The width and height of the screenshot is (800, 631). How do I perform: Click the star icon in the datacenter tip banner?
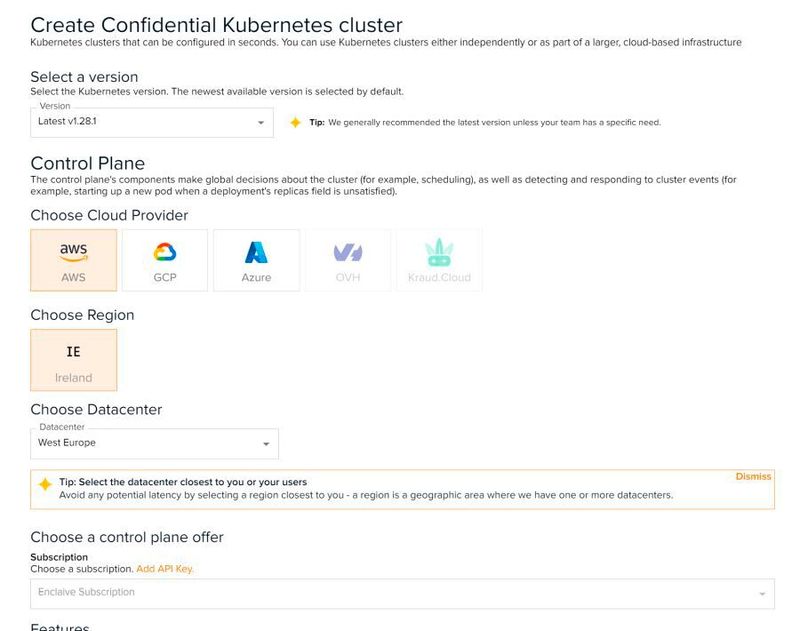45,484
